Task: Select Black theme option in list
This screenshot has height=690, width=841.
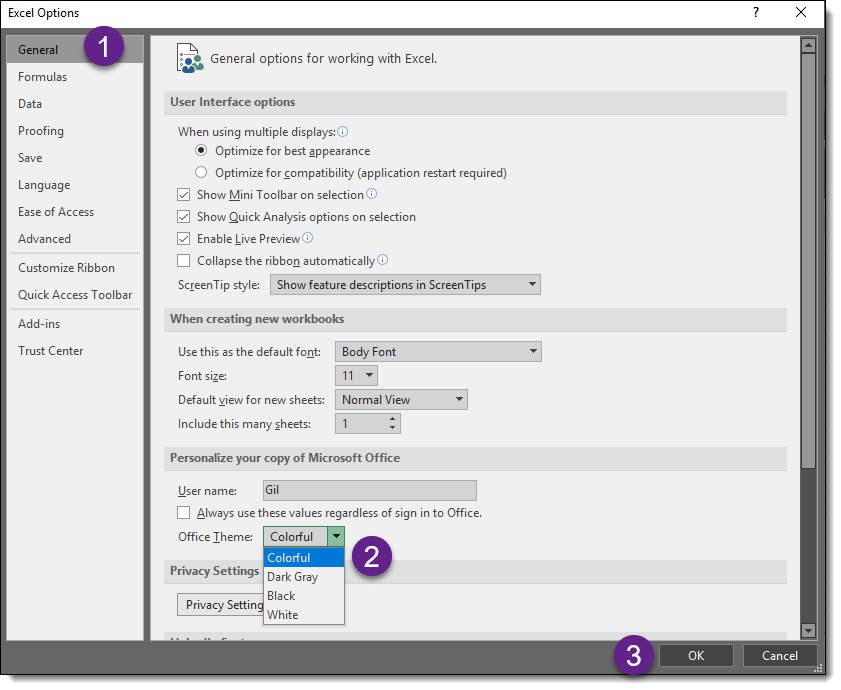Action: point(282,596)
